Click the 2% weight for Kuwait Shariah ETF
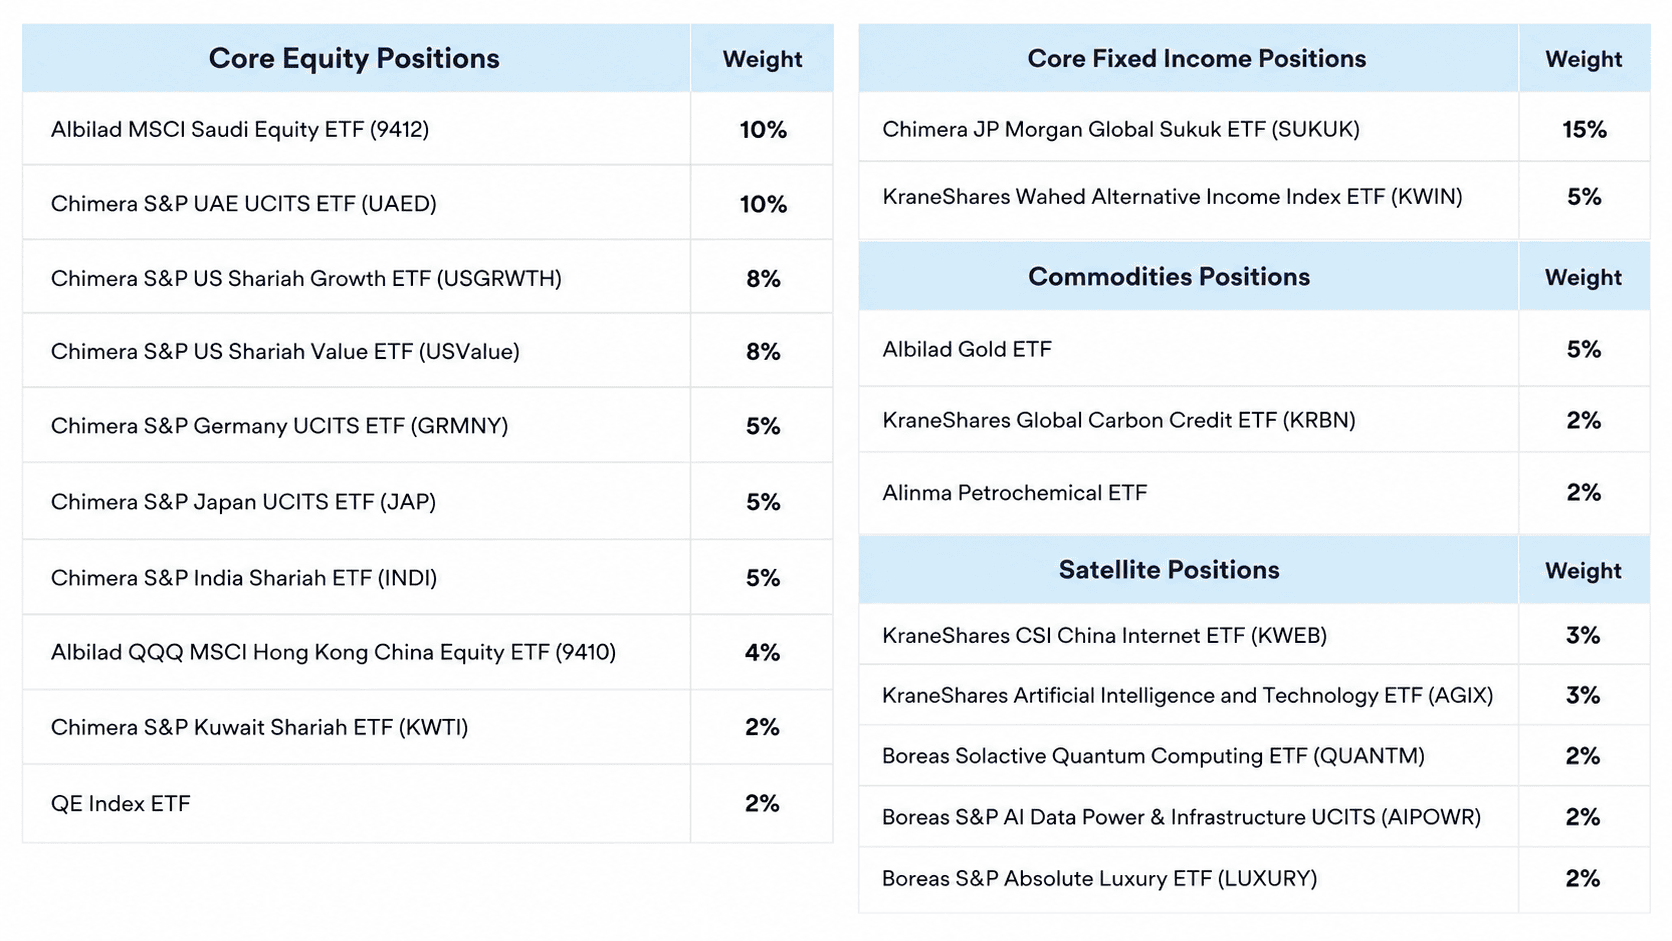 762,727
